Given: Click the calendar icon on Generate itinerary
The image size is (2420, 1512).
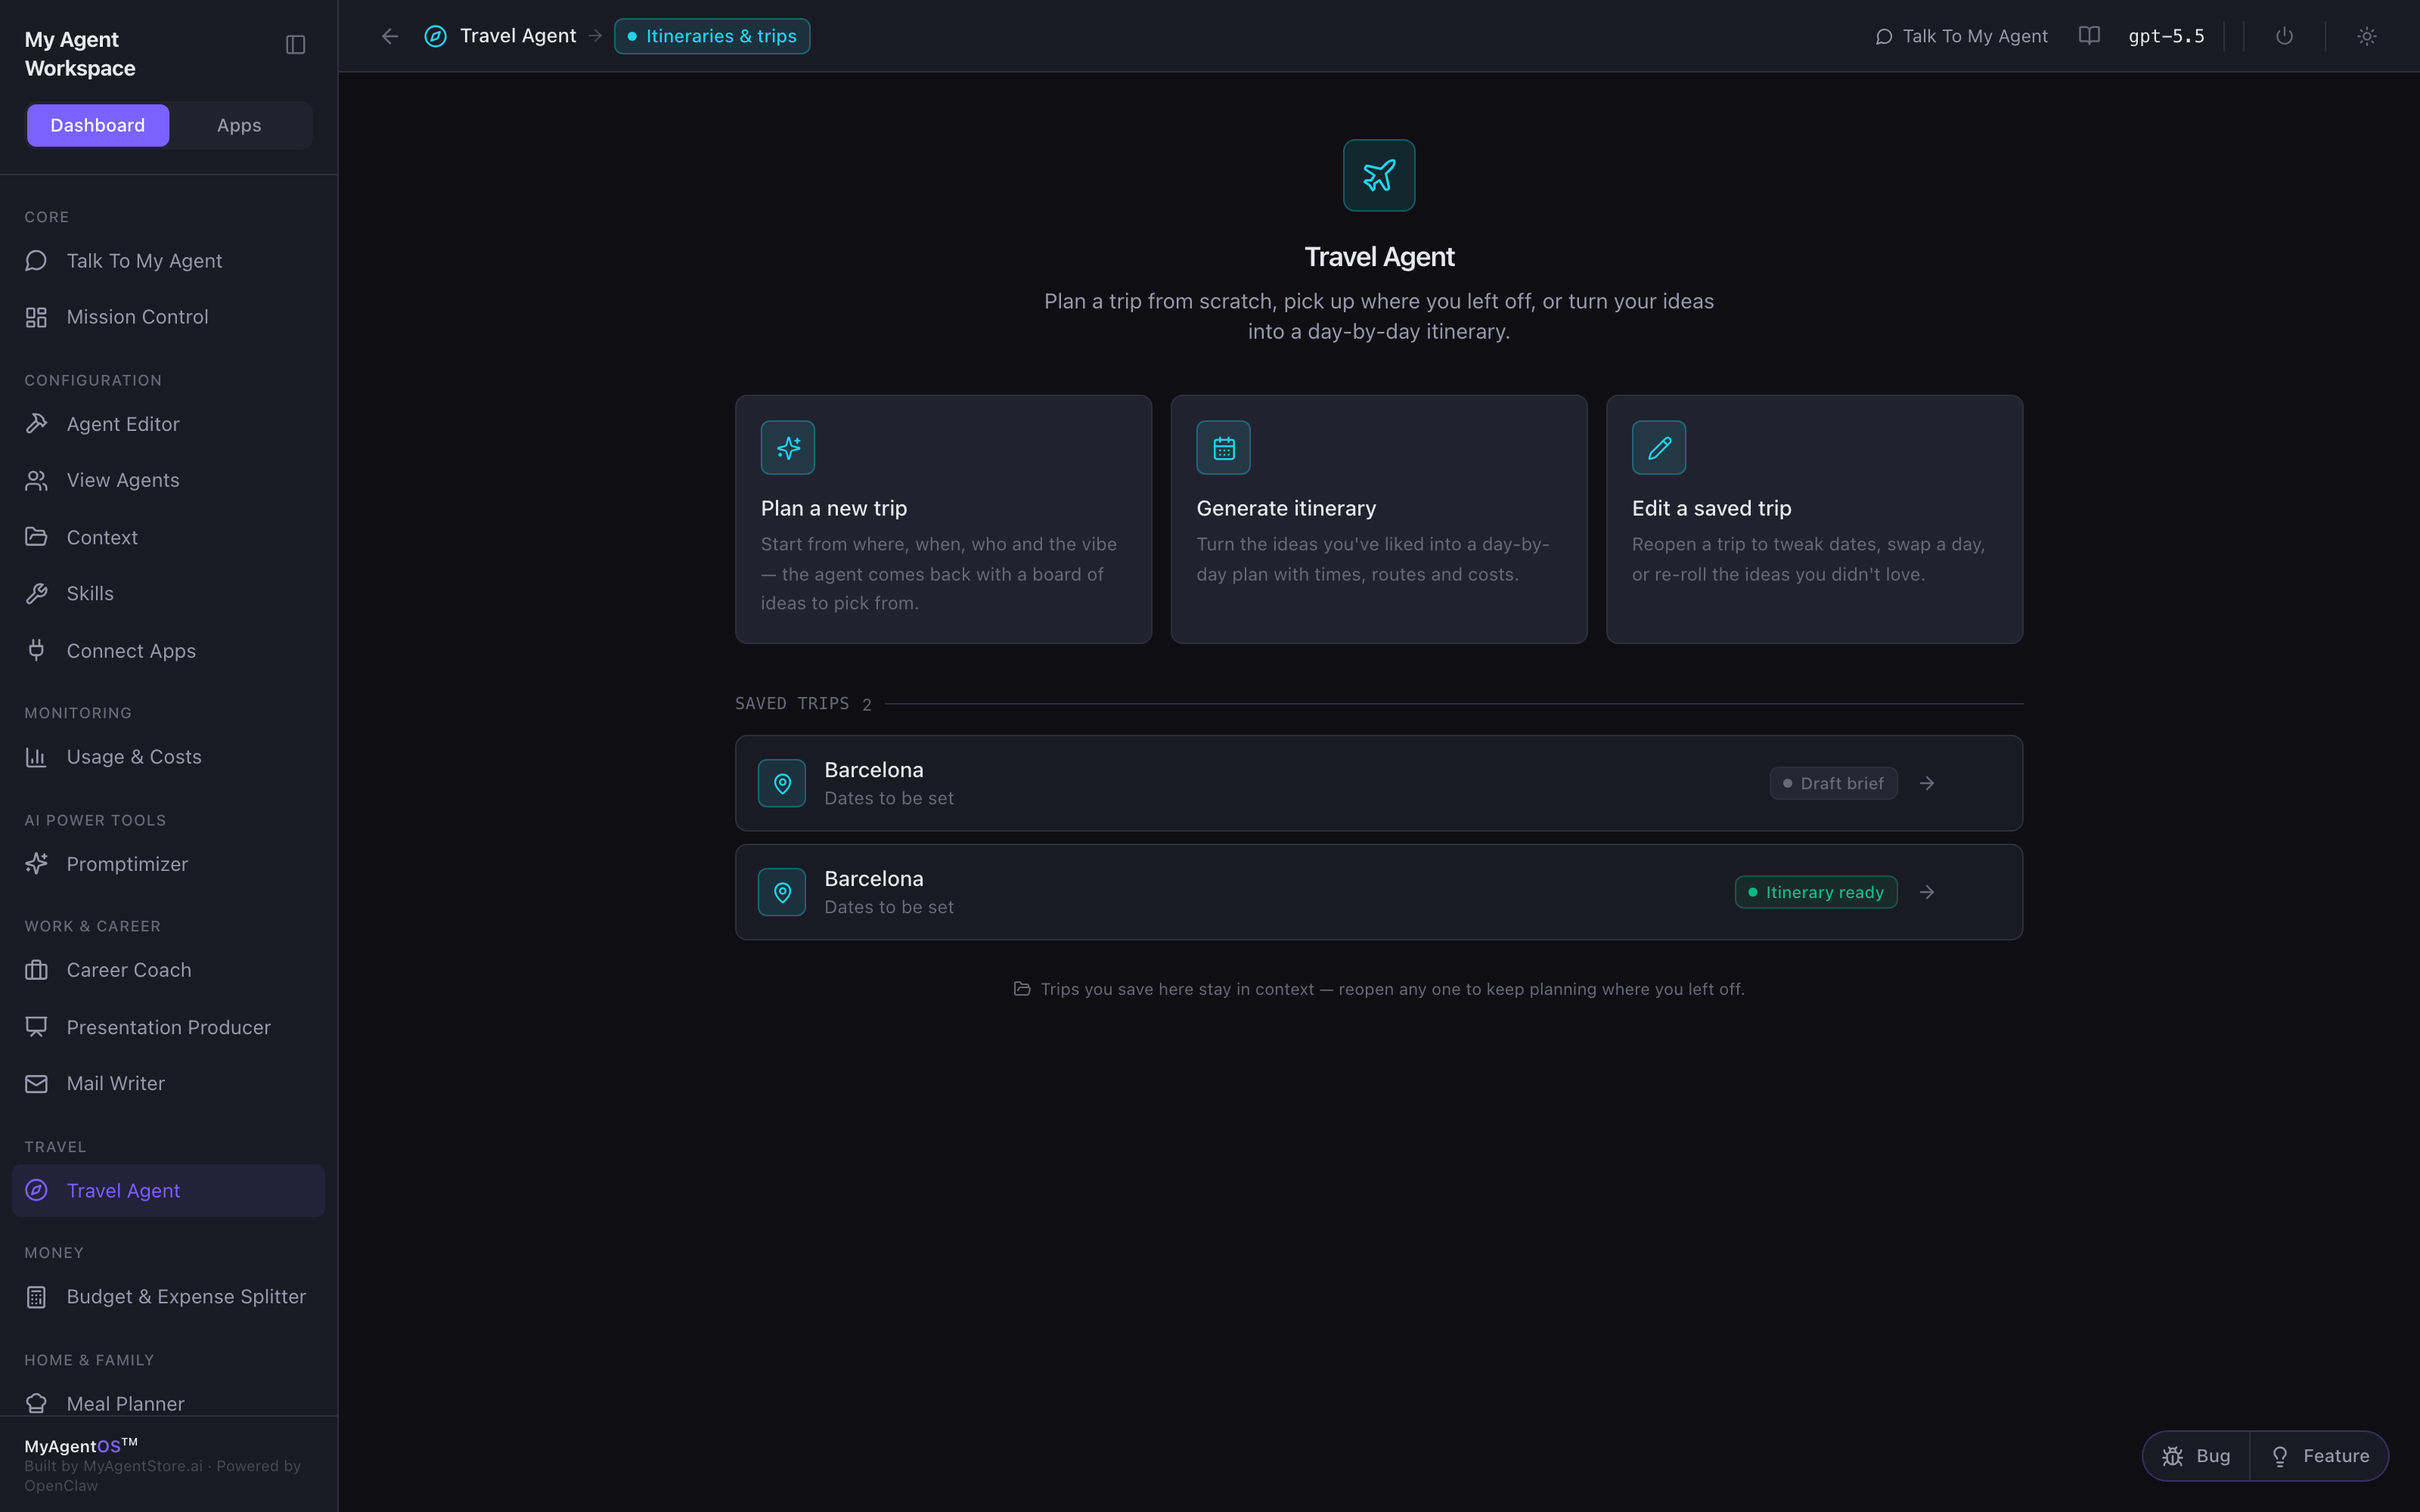Looking at the screenshot, I should pyautogui.click(x=1223, y=447).
